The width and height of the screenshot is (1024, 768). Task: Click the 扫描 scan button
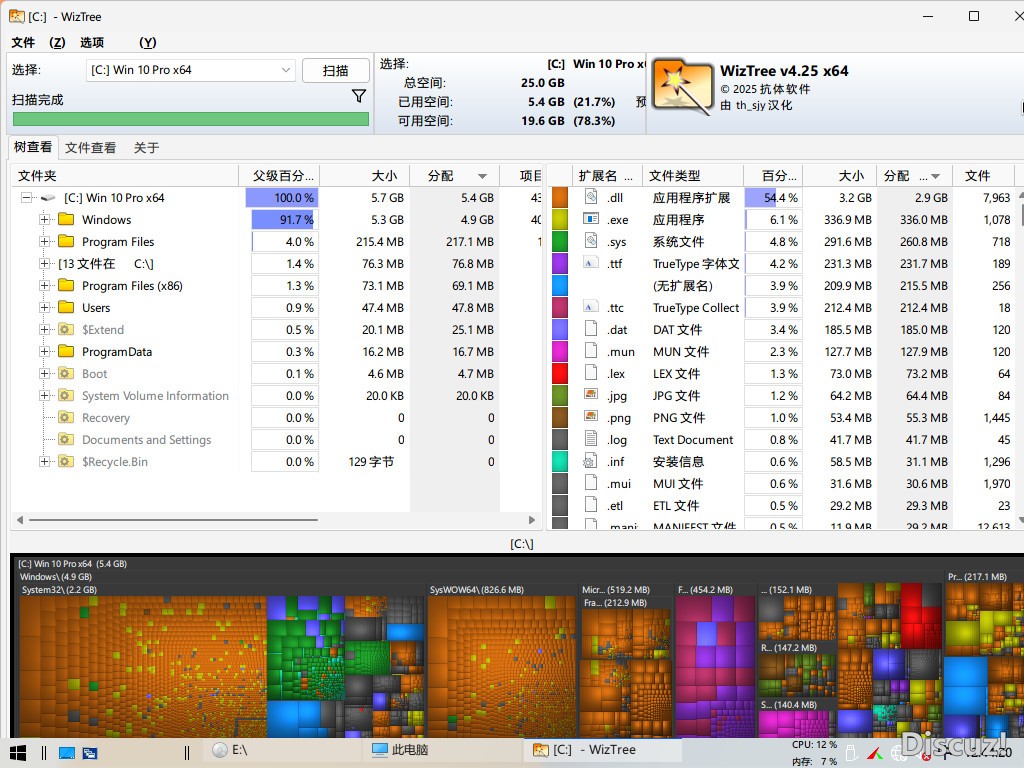pos(336,71)
